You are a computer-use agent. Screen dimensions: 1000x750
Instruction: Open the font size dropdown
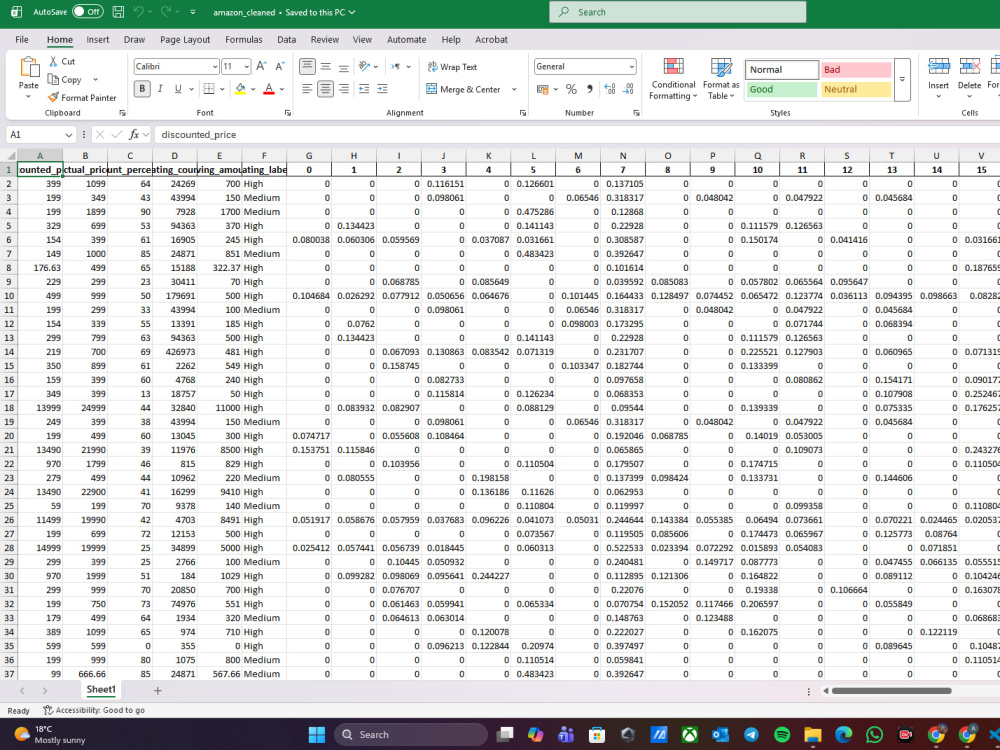pyautogui.click(x=246, y=66)
